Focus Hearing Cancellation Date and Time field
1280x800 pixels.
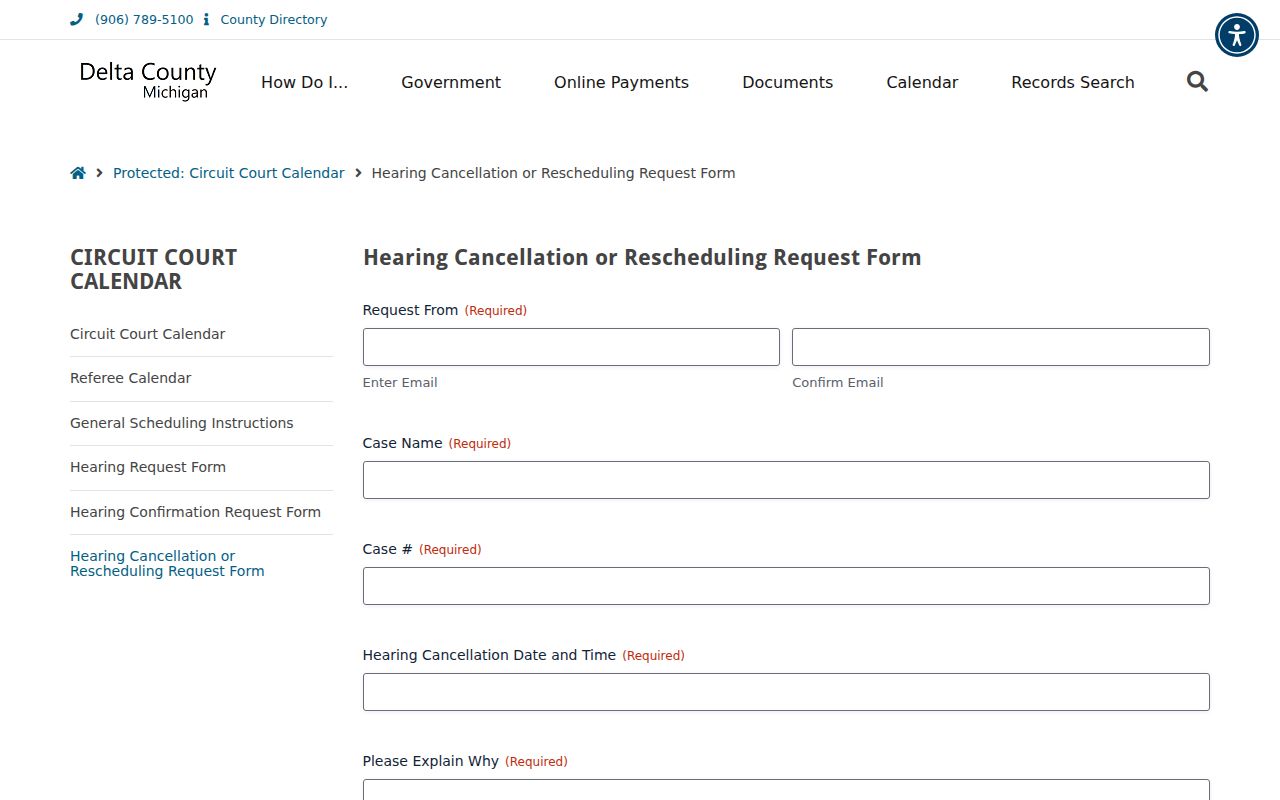click(x=786, y=692)
